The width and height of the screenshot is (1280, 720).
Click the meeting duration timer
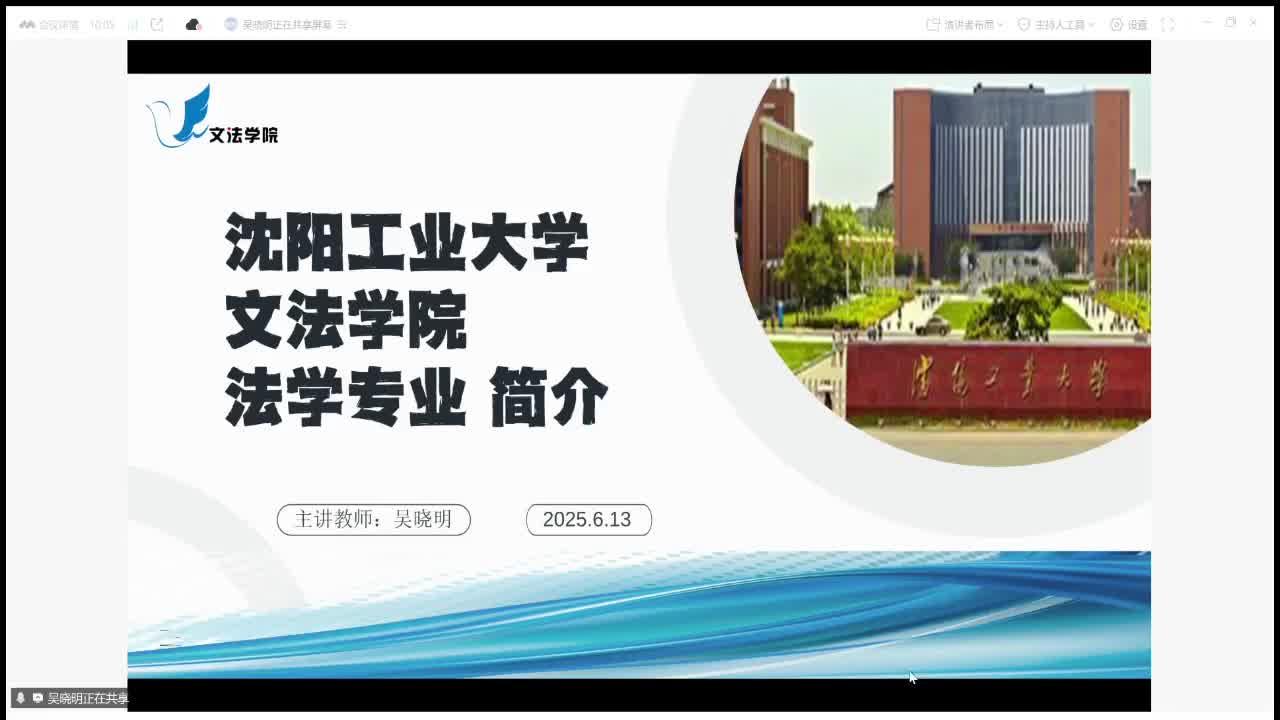coord(102,25)
